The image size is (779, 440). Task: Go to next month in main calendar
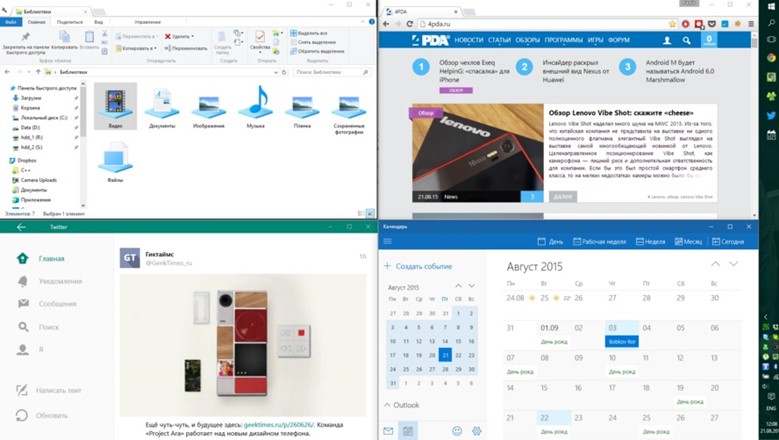click(733, 264)
